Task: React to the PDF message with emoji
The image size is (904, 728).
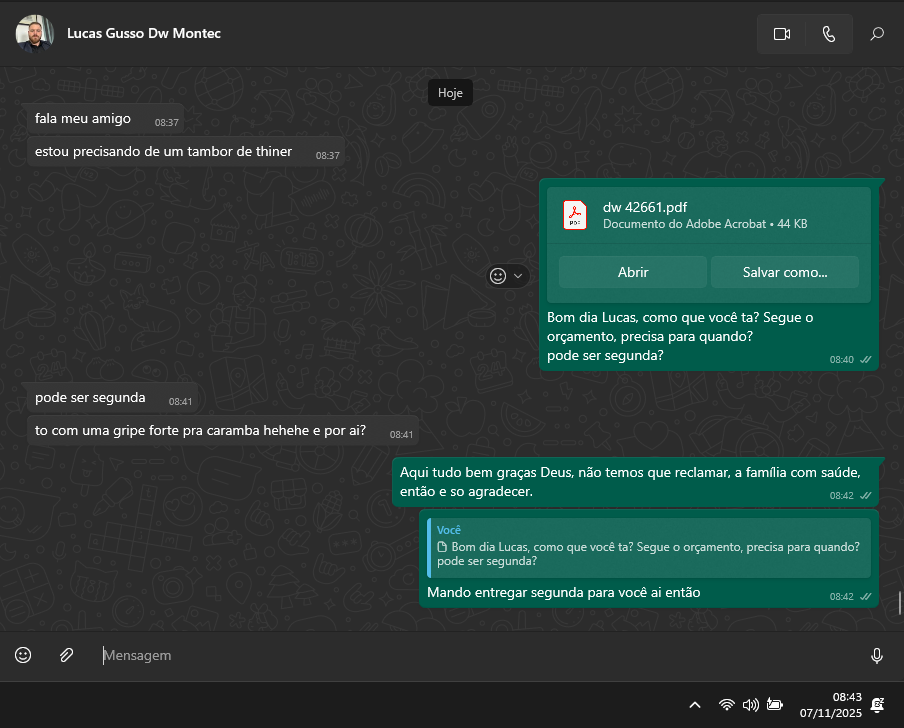Action: click(498, 276)
